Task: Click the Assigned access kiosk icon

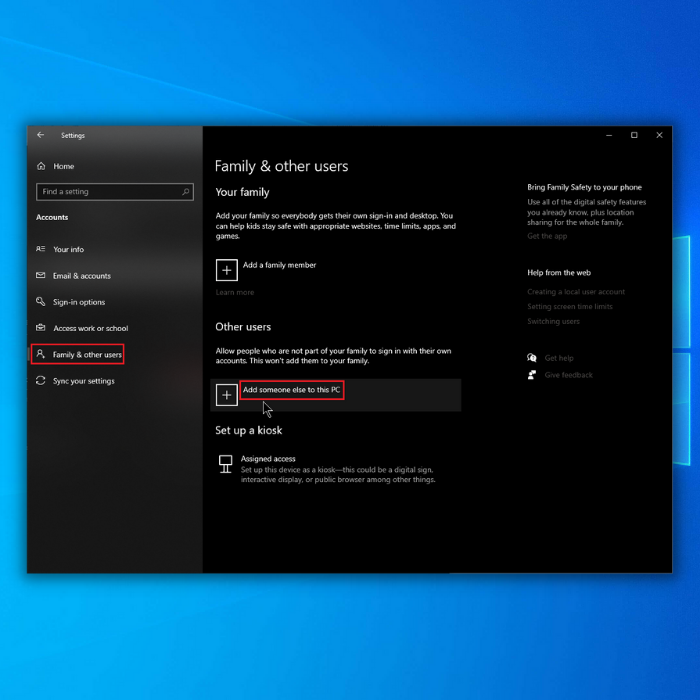Action: [225, 464]
